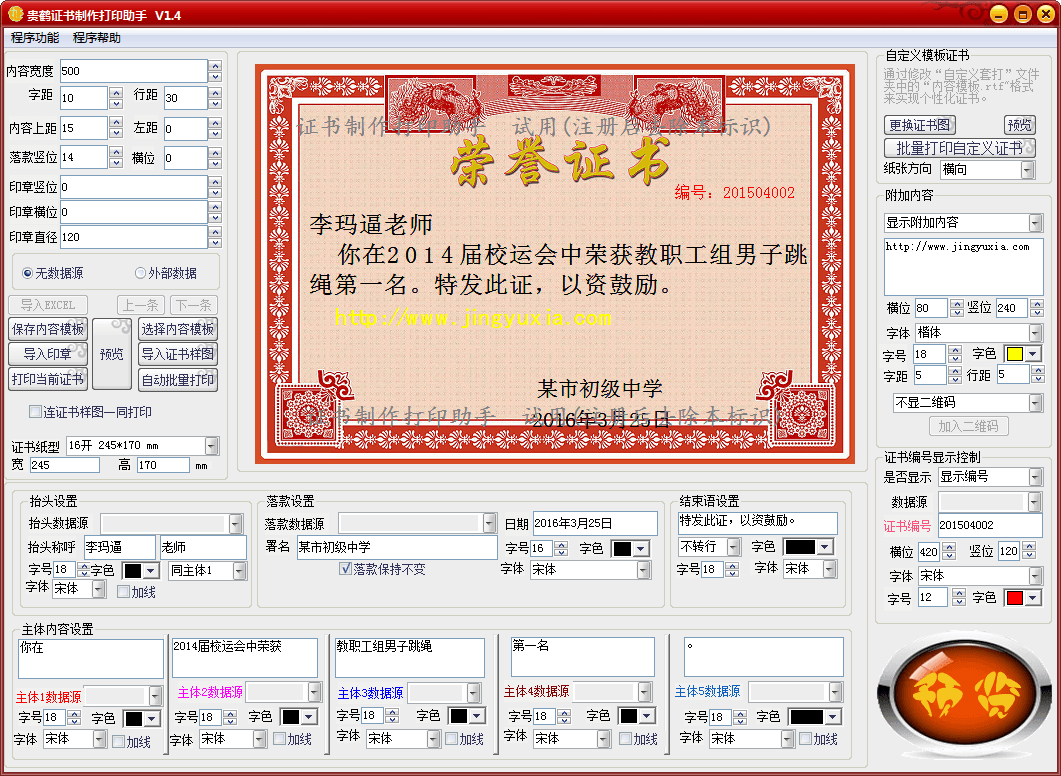Screen dimensions: 1061x776
Task: Check 加线 under 抬头设置
Action: 123,592
